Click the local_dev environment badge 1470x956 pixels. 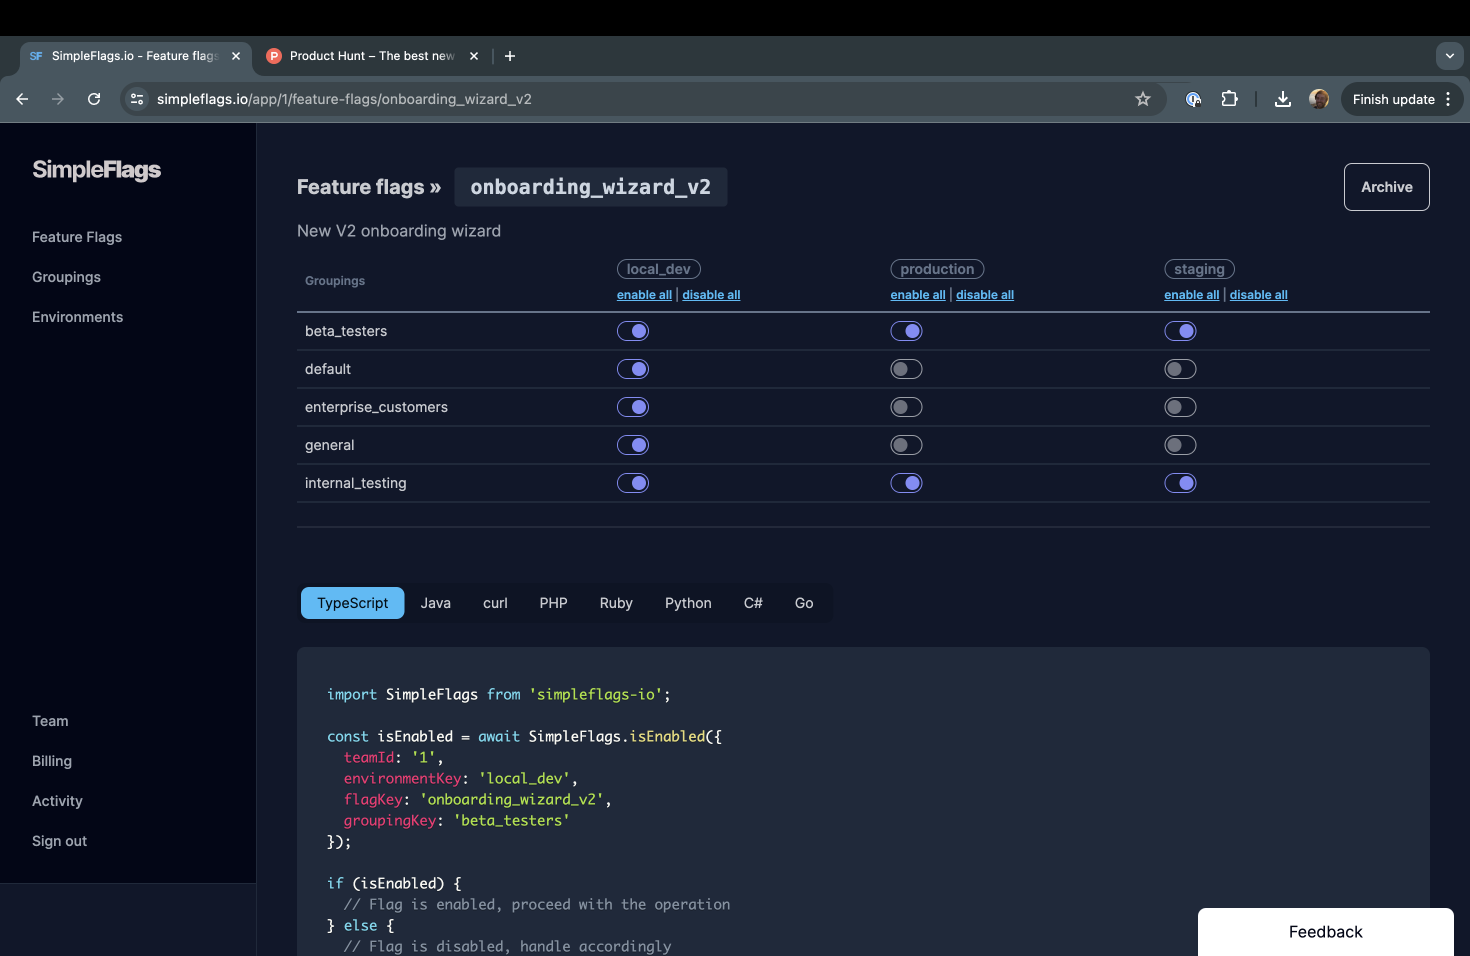click(x=658, y=269)
